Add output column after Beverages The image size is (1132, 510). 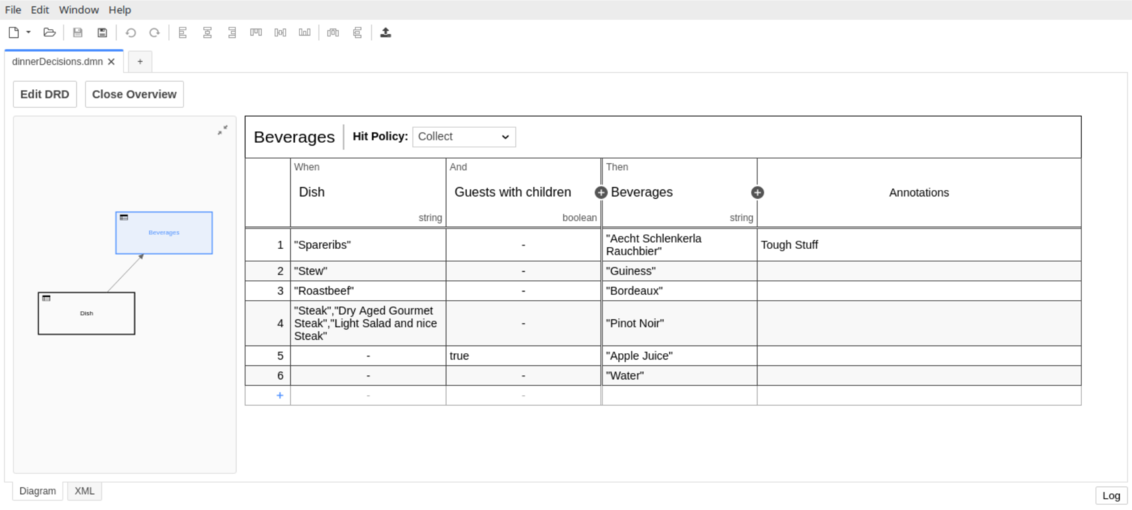point(757,192)
